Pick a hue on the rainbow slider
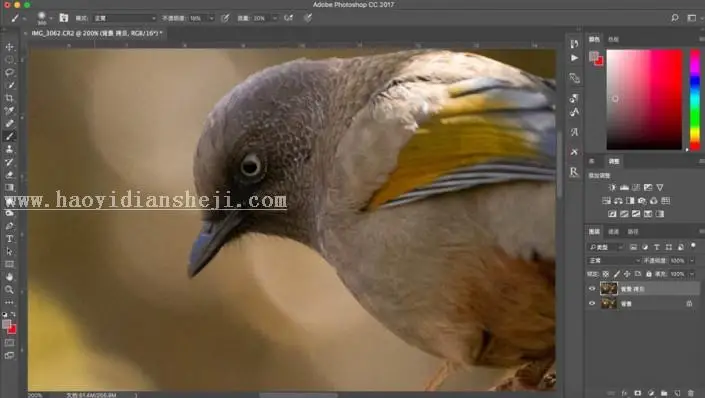The width and height of the screenshot is (705, 398). (695, 100)
